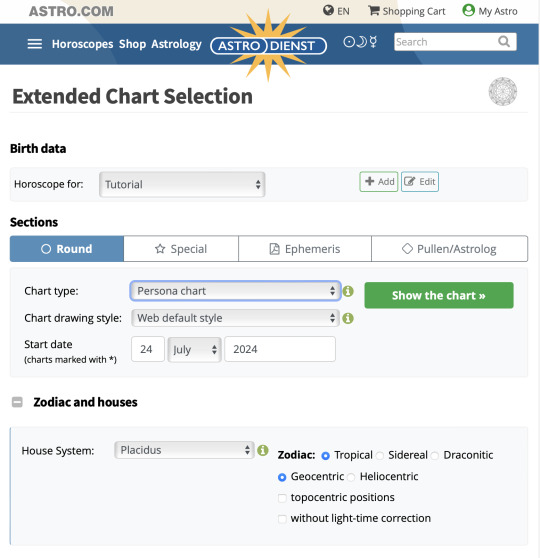Open the Horoscope for dropdown

[182, 184]
